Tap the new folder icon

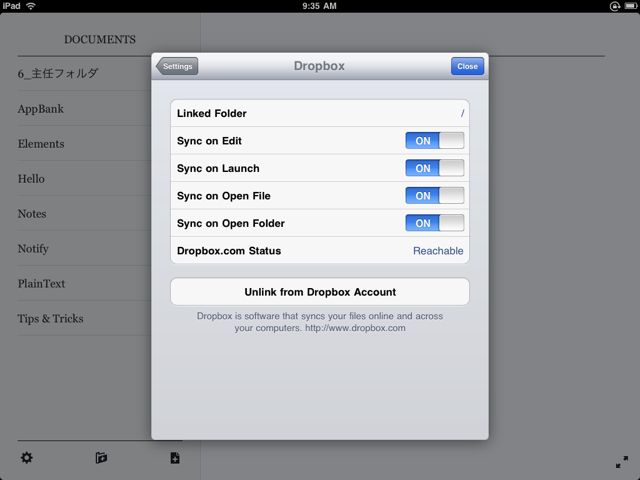coord(101,458)
